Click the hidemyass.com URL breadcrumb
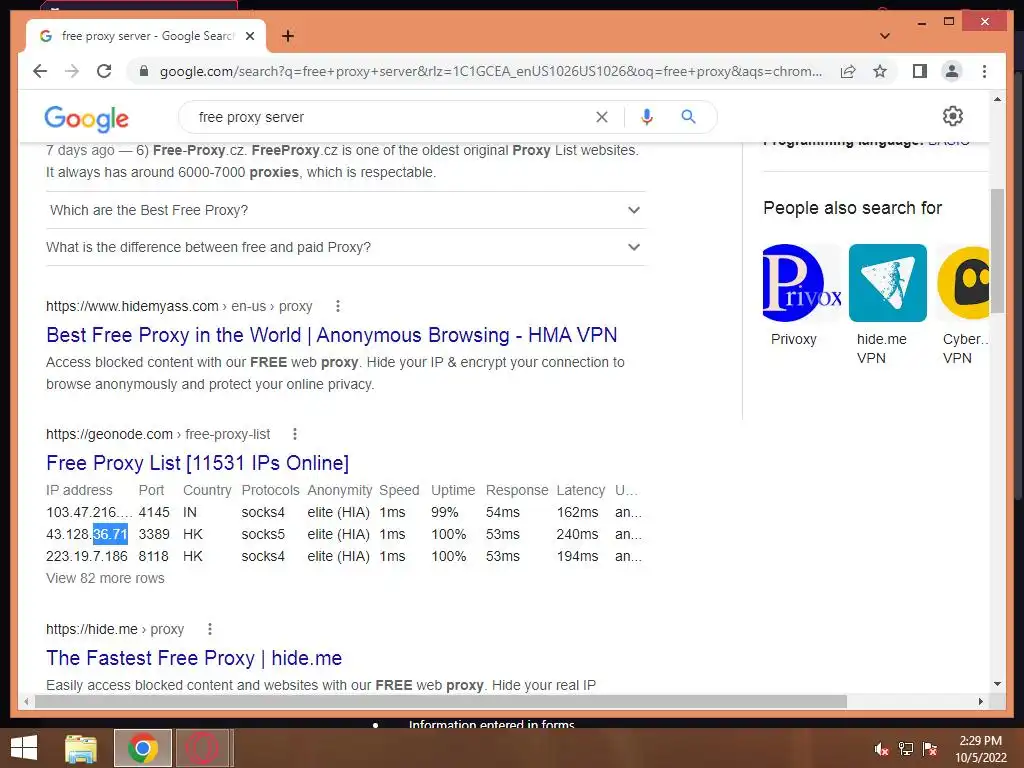 [179, 306]
